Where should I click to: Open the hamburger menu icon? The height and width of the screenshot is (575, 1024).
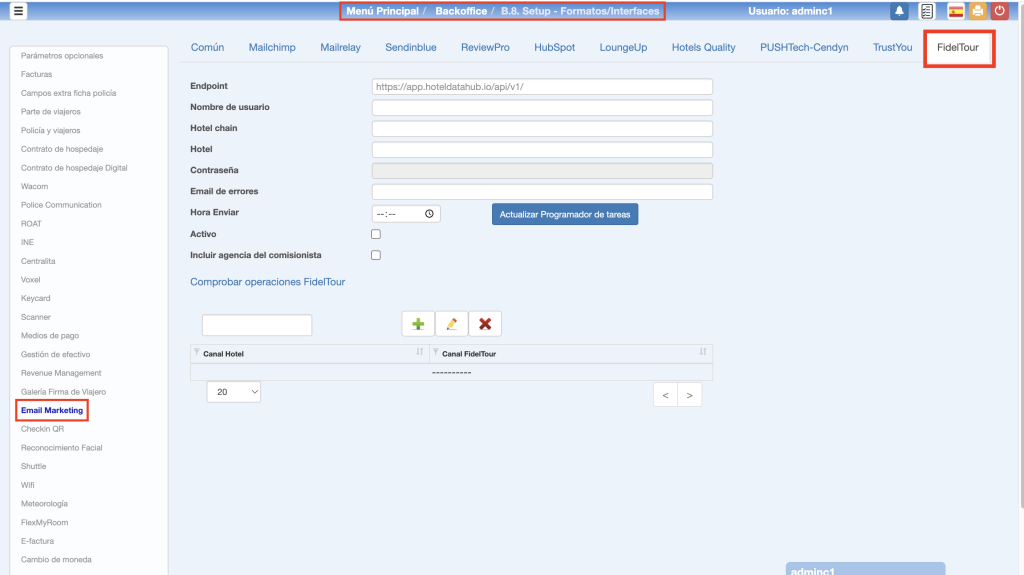coord(19,11)
